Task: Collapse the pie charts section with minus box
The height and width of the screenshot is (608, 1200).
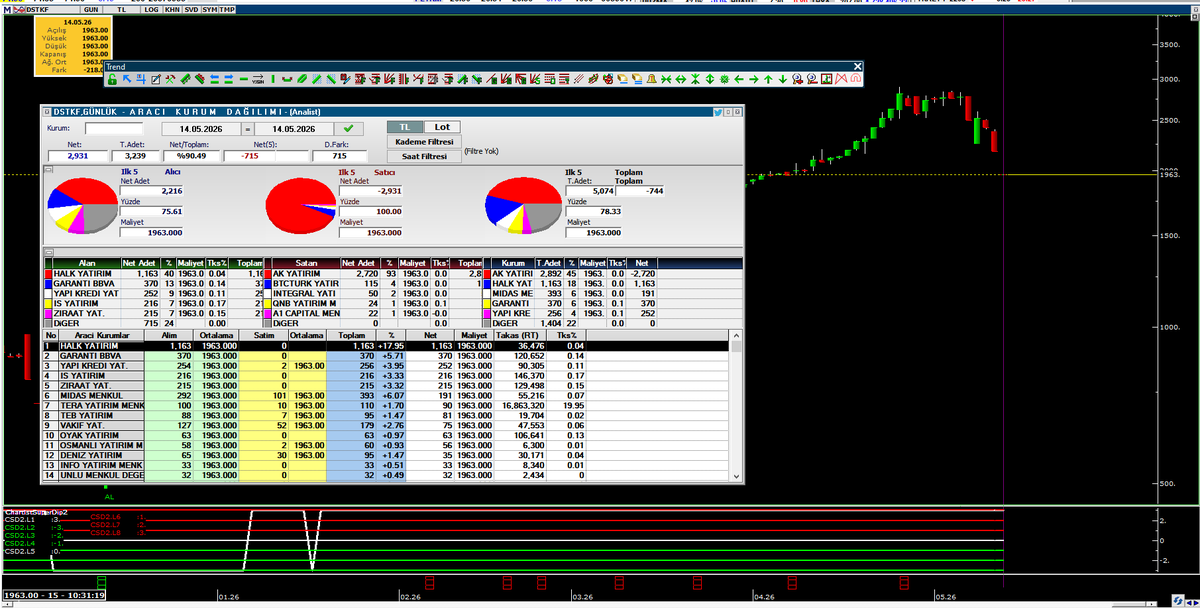Action: tap(46, 170)
